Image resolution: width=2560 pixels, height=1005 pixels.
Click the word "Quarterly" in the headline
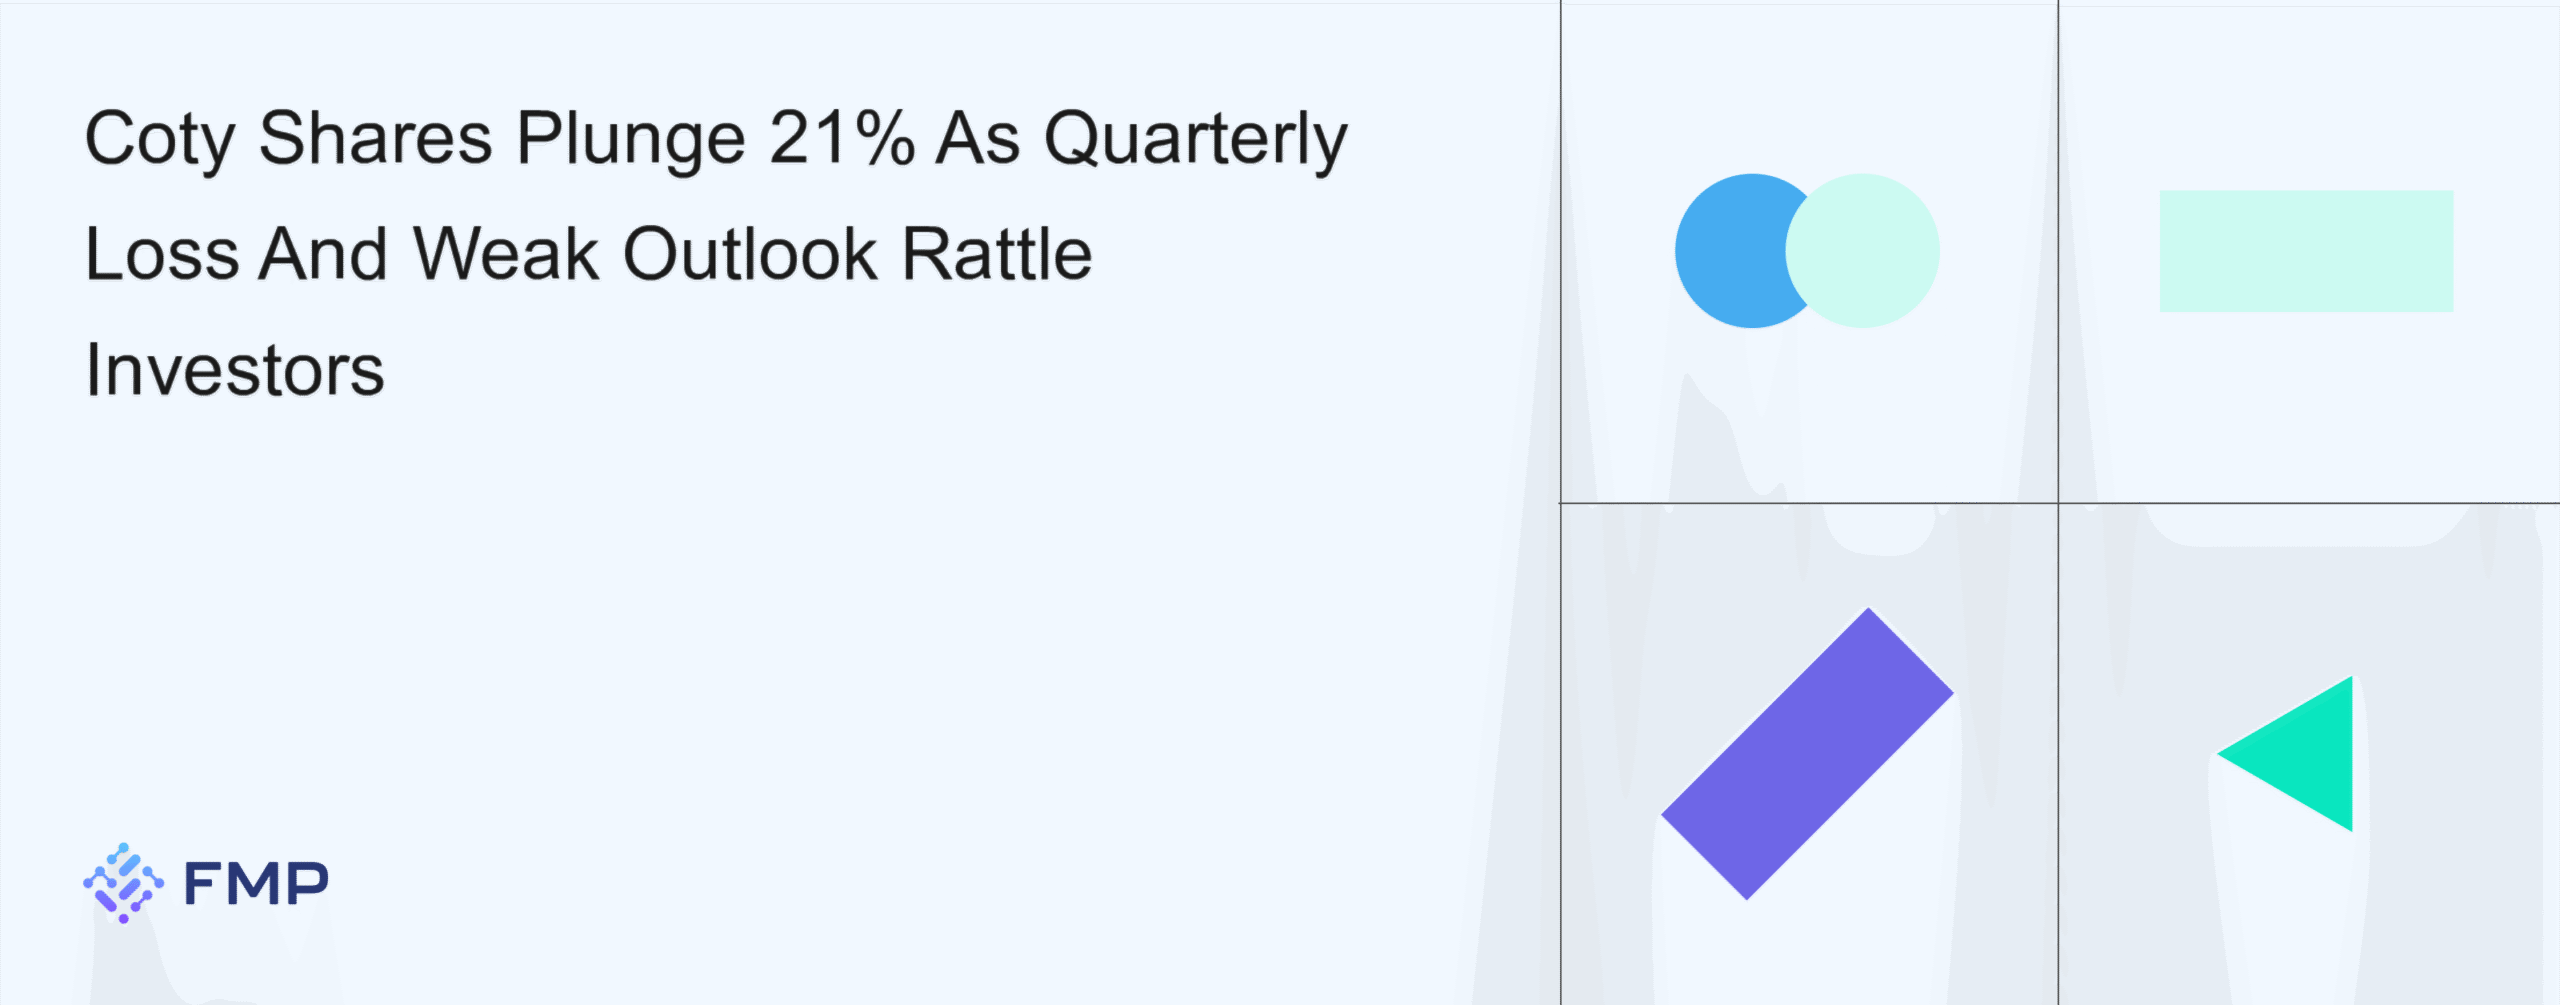tap(1196, 139)
